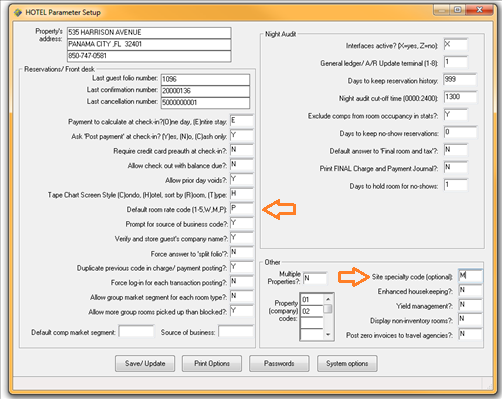This screenshot has width=502, height=399.
Task: Click General ledger/ A/R Update terminal field
Action: [456, 63]
